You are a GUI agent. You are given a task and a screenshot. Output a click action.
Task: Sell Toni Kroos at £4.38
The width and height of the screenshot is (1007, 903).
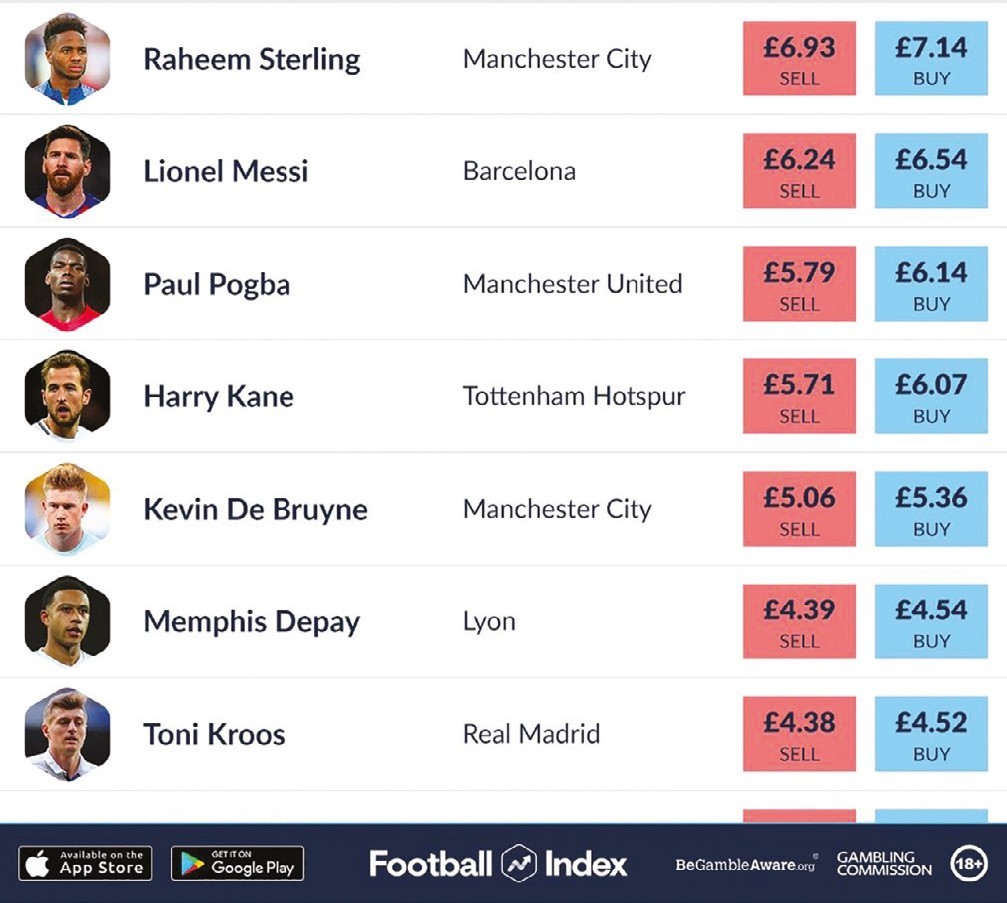click(799, 734)
